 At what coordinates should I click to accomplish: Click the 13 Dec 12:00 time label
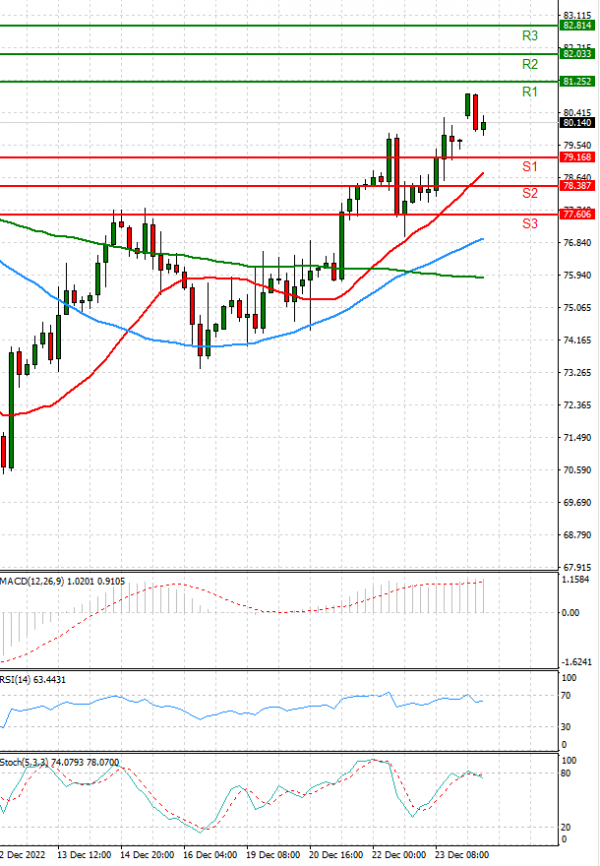pos(84,854)
